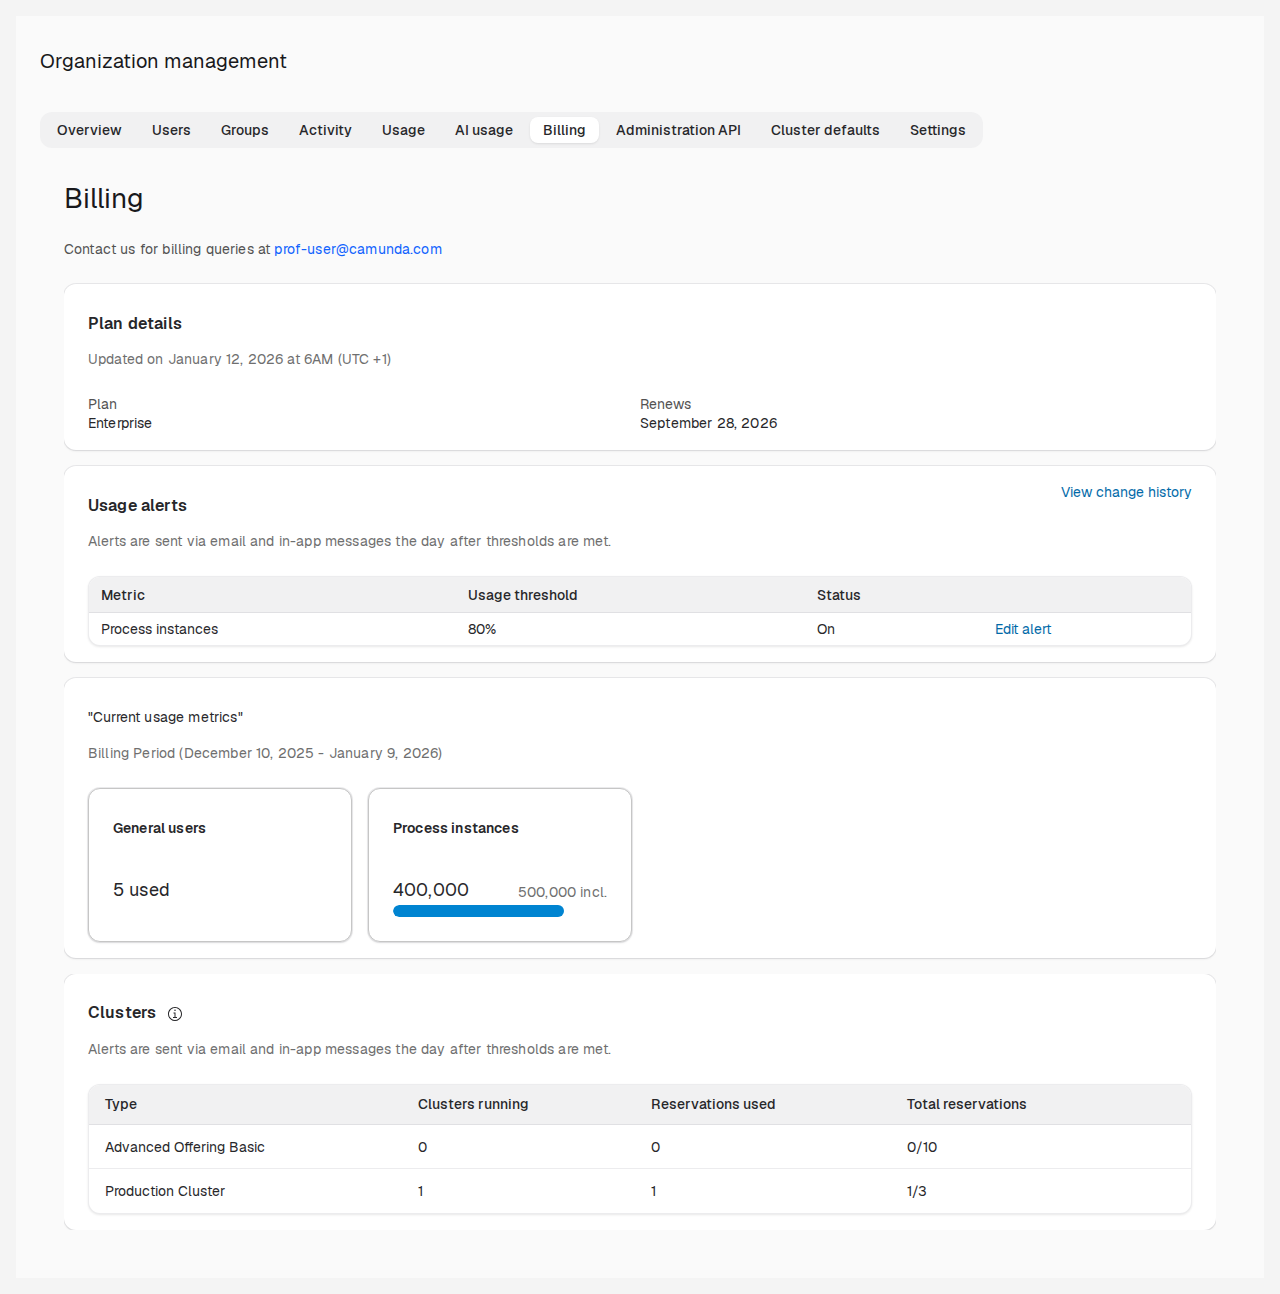The image size is (1280, 1294).
Task: Open View change history link
Action: point(1126,492)
